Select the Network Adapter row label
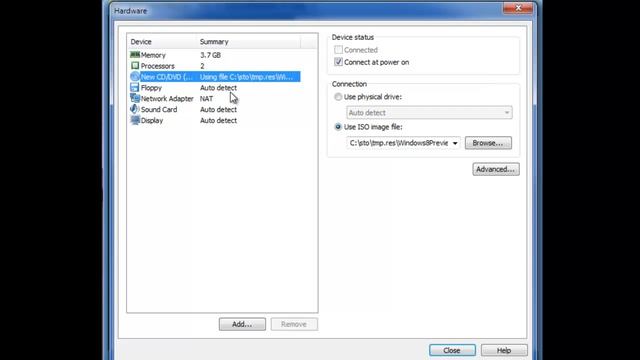 click(167, 99)
